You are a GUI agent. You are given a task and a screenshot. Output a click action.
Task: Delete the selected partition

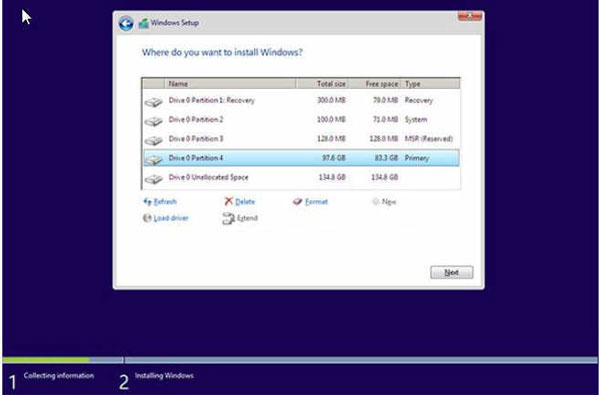pos(245,202)
